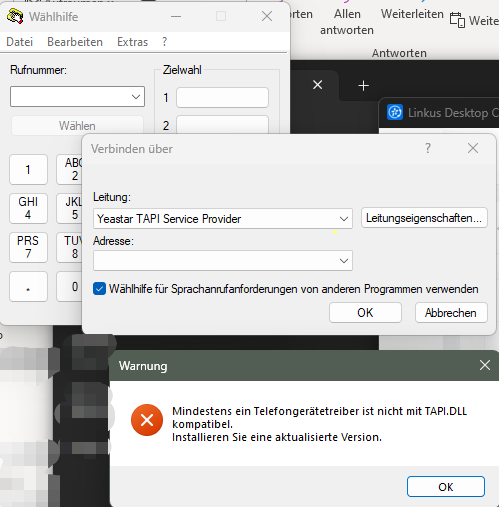Close the Warnung dialog with X

pos(485,365)
